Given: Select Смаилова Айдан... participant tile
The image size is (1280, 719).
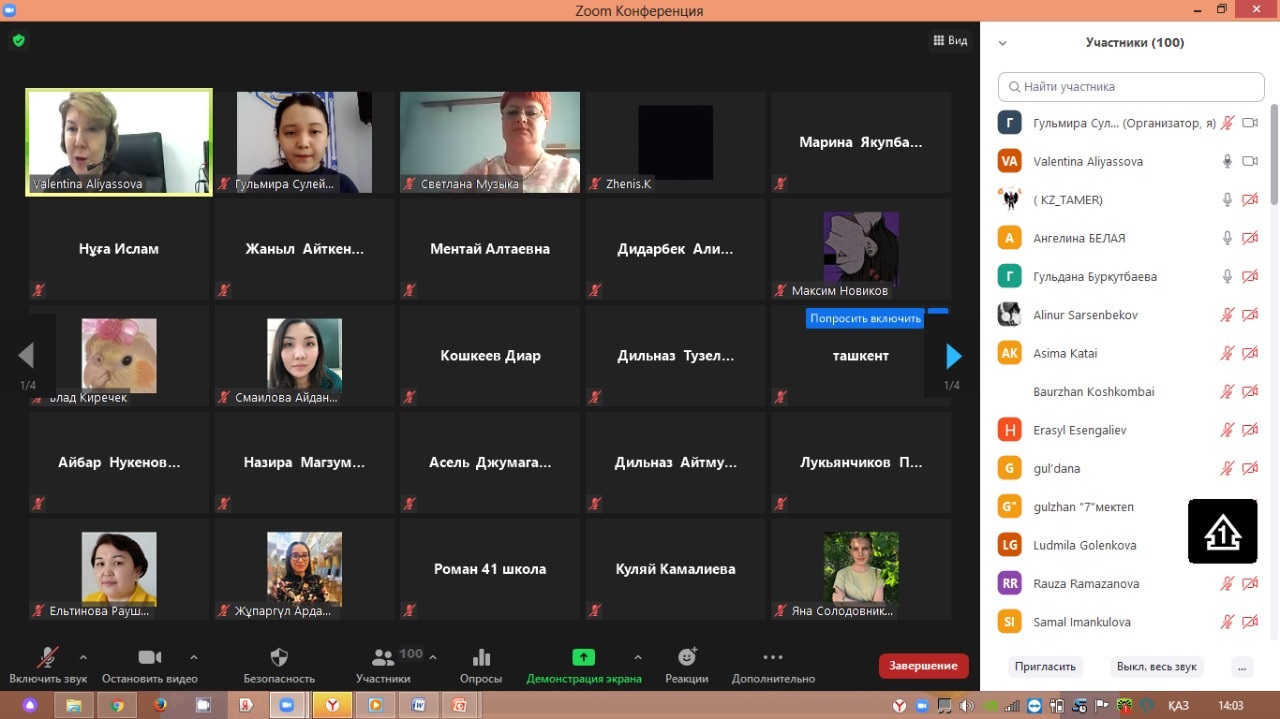Looking at the screenshot, I should (x=305, y=355).
